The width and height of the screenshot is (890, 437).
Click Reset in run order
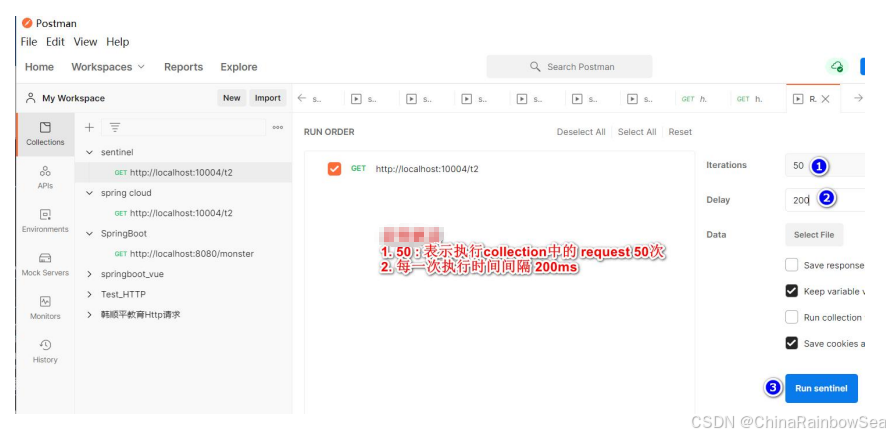pyautogui.click(x=680, y=132)
